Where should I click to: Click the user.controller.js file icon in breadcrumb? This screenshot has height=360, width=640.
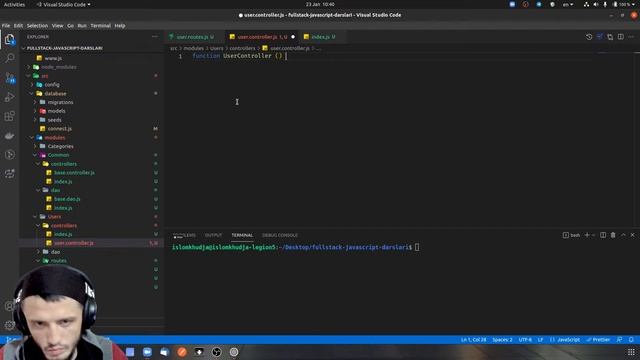coord(265,48)
